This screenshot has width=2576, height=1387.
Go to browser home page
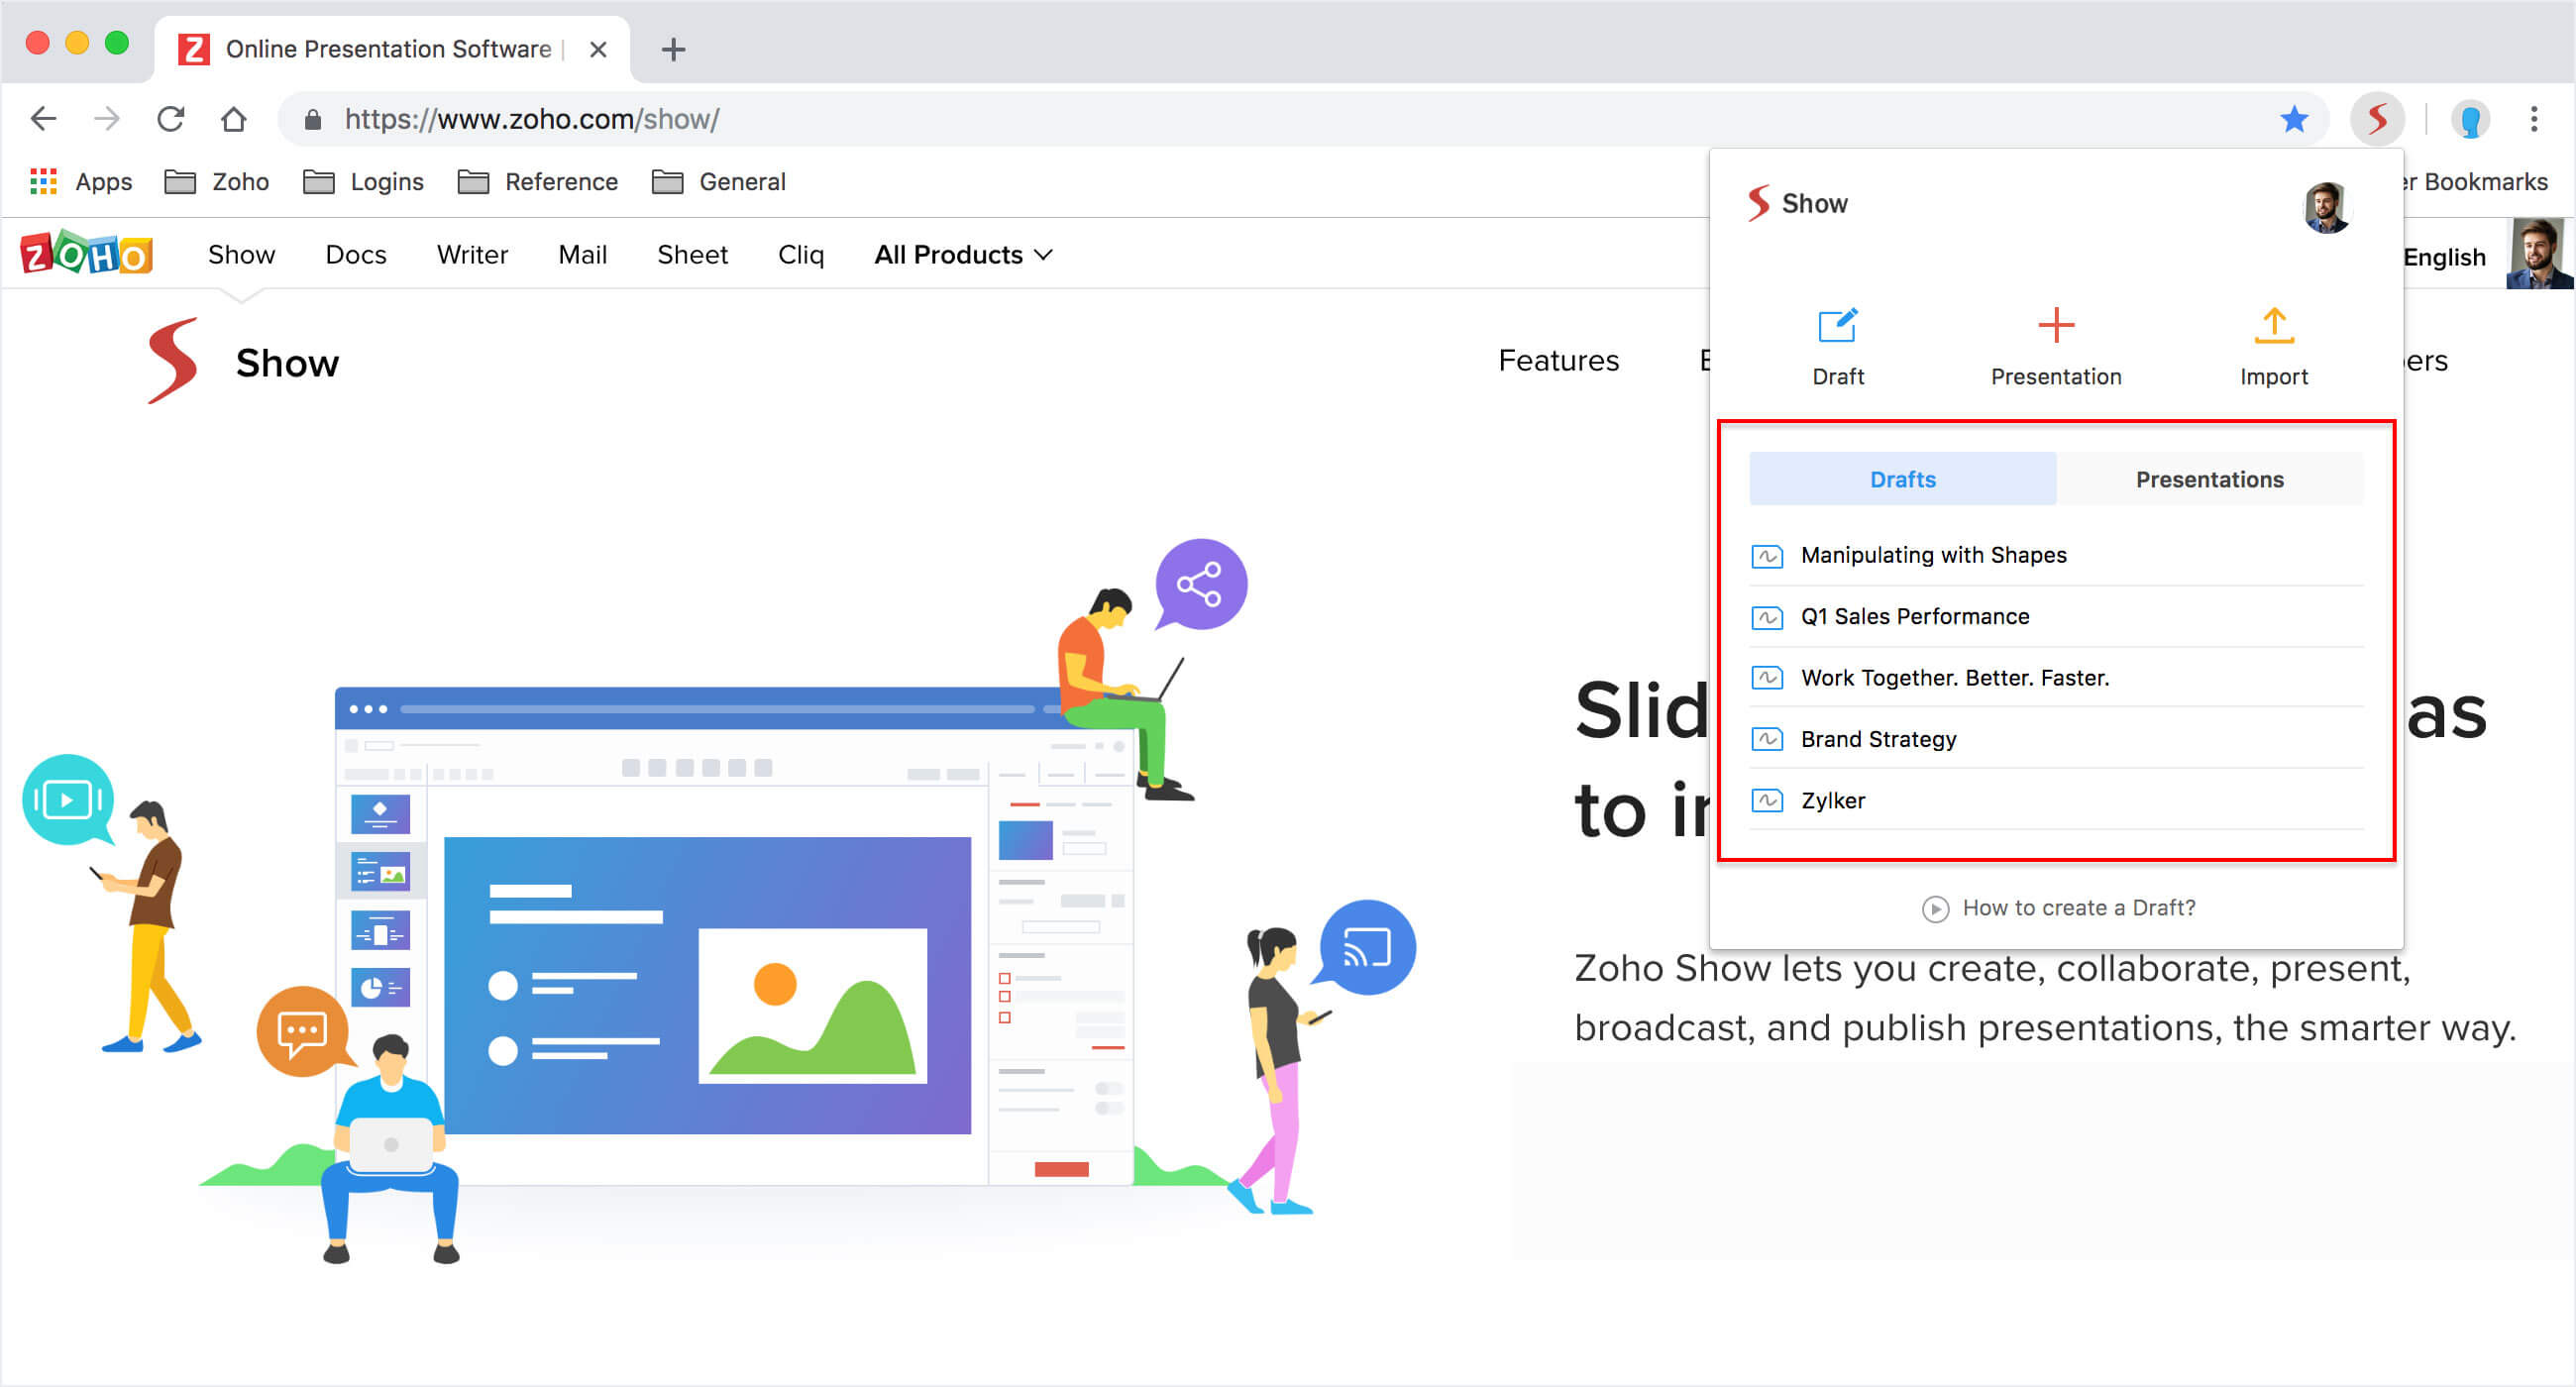point(234,120)
